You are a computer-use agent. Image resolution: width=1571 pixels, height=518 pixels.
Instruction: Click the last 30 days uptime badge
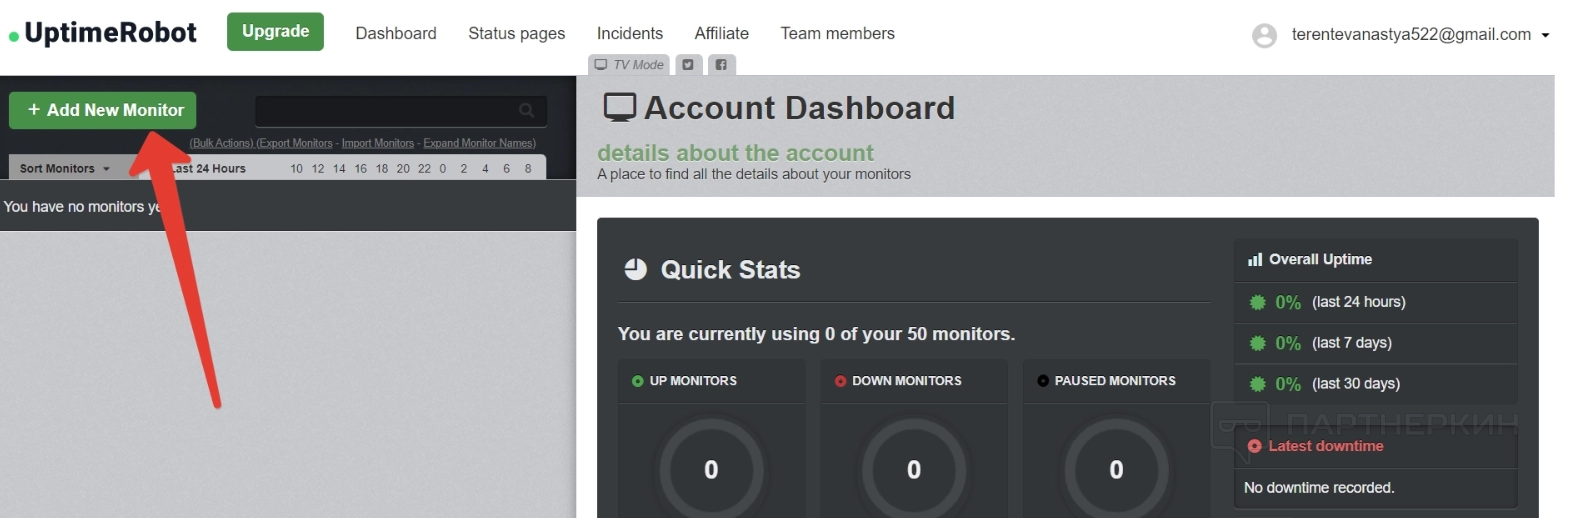1258,384
